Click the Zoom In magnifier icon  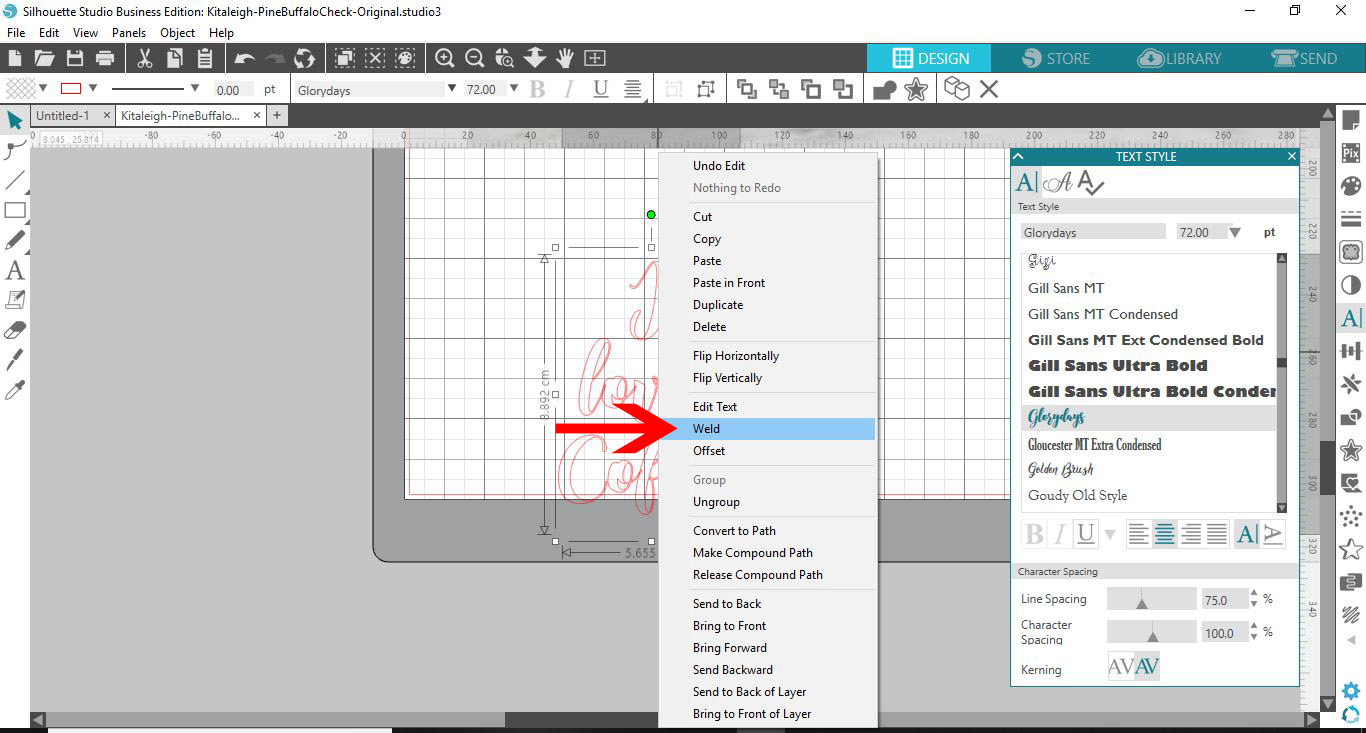coord(445,58)
